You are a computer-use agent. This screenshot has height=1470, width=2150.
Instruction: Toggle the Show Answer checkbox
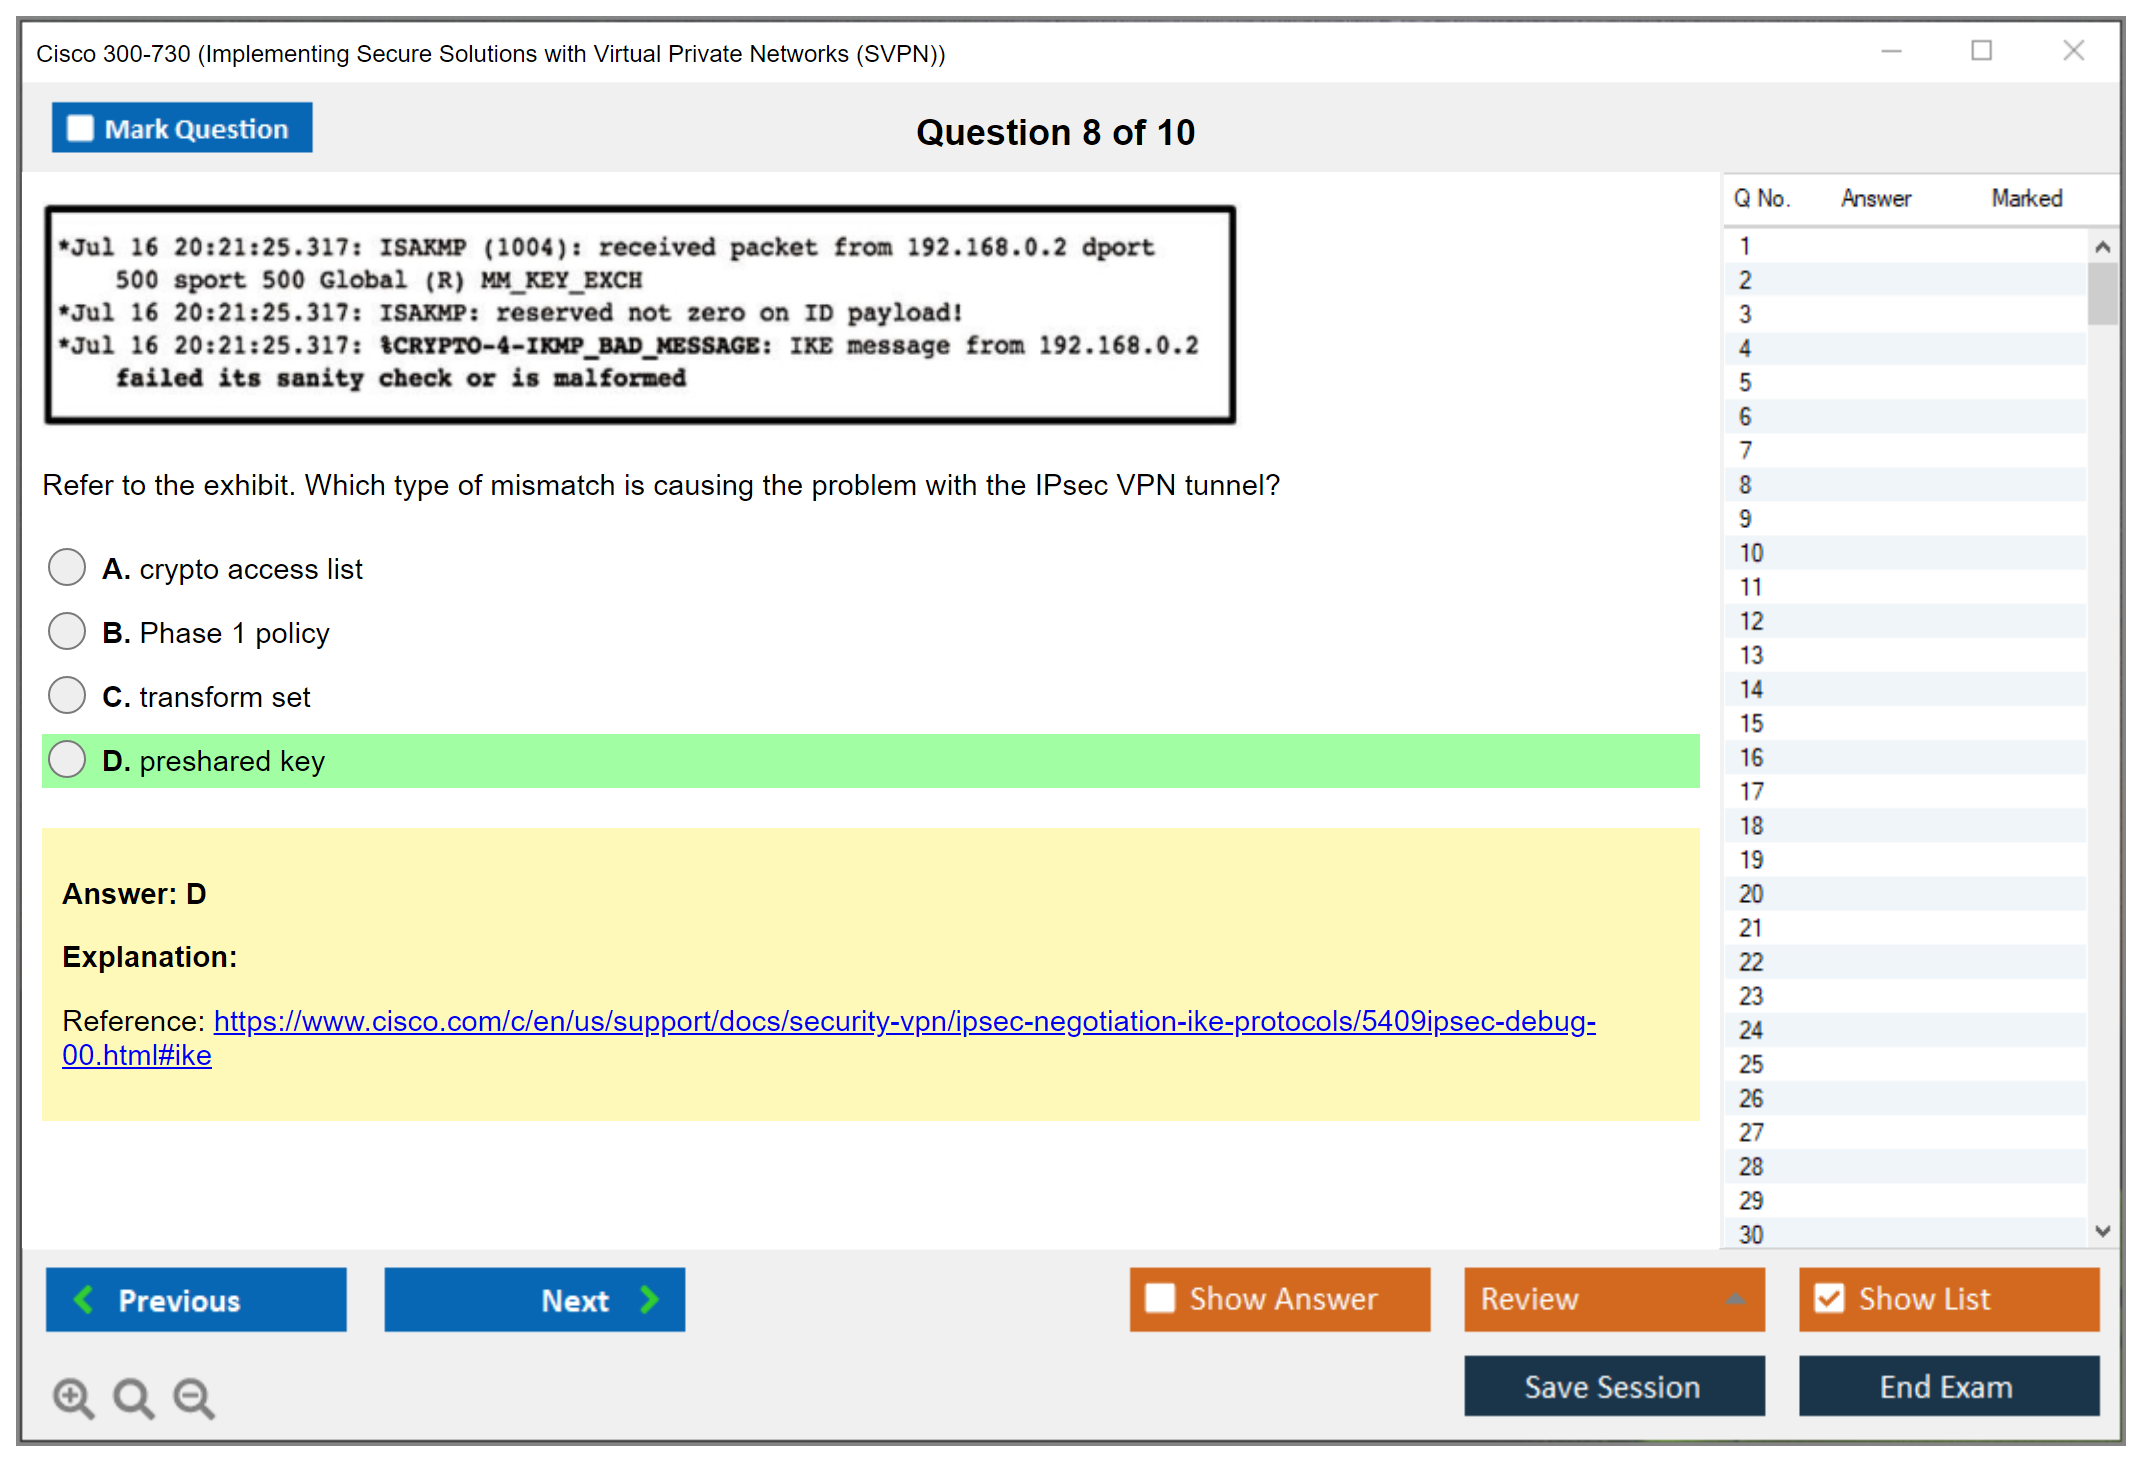(x=1160, y=1298)
